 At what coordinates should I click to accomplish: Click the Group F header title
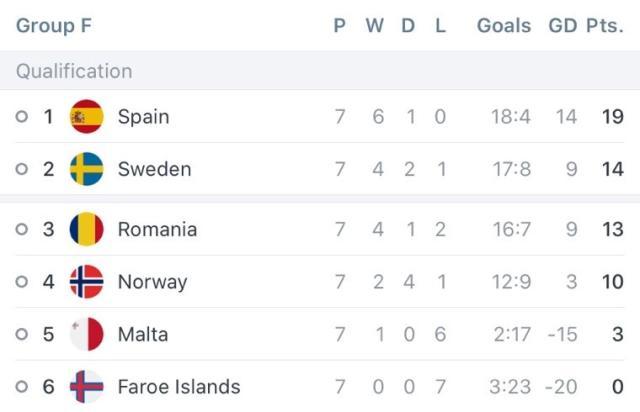pos(54,26)
